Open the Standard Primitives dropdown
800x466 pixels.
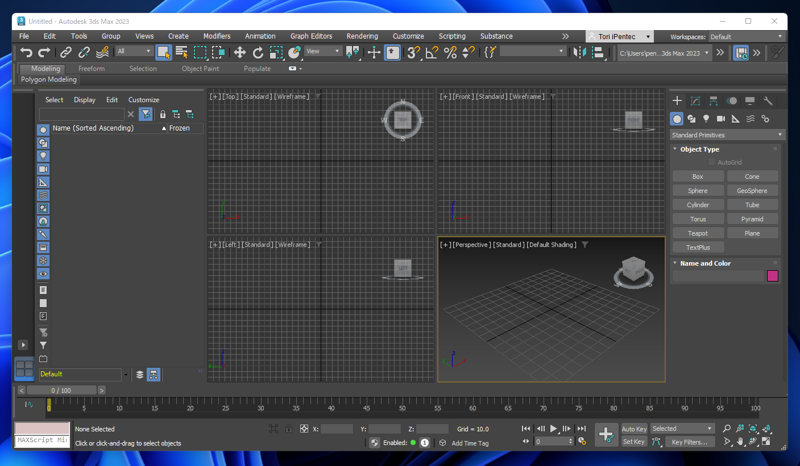[x=727, y=135]
